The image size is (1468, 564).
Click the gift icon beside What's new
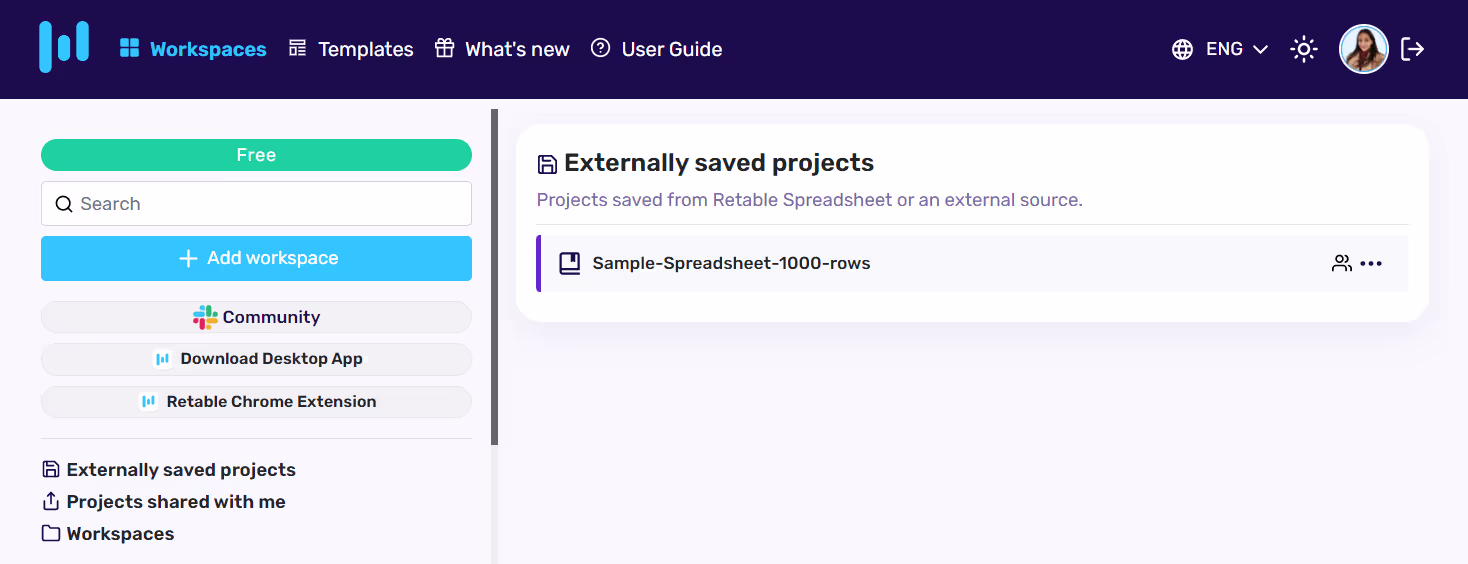coord(444,48)
